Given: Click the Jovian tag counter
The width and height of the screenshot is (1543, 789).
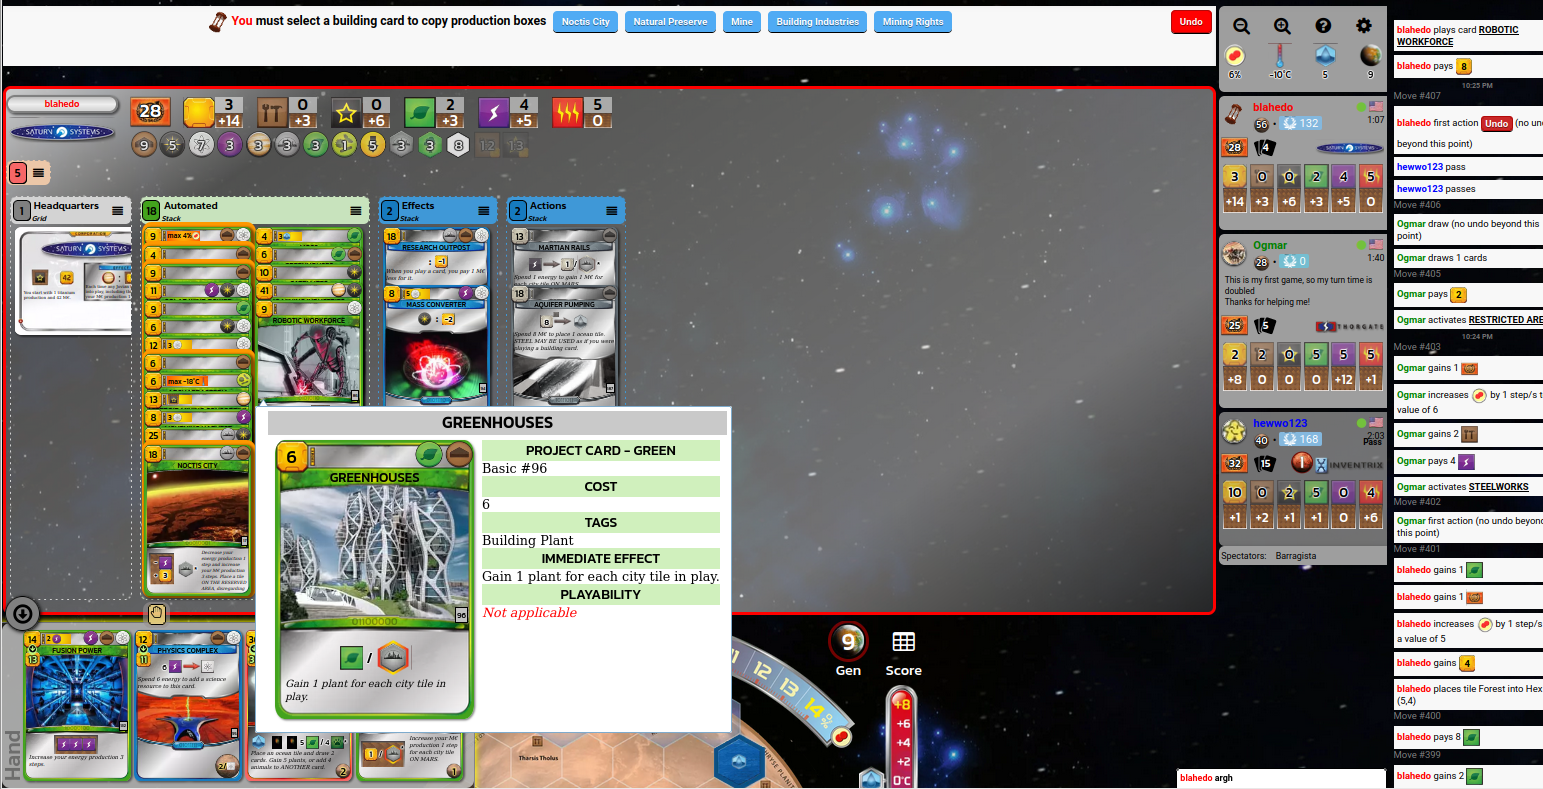Looking at the screenshot, I should pos(259,145).
